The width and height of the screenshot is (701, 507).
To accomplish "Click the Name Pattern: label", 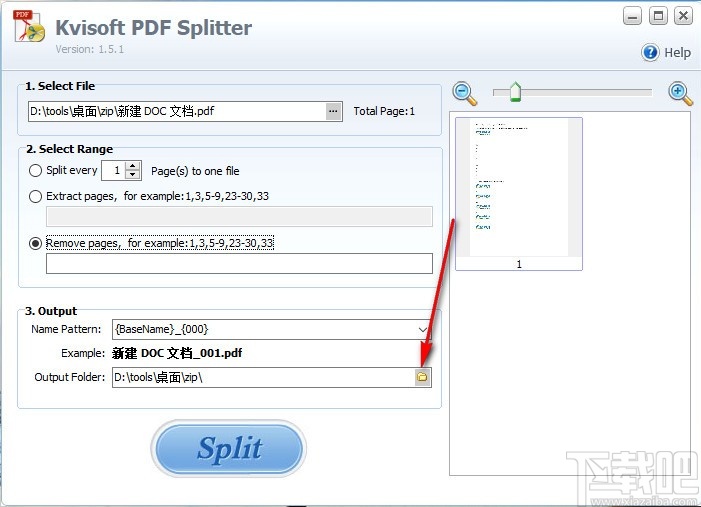I will click(66, 330).
